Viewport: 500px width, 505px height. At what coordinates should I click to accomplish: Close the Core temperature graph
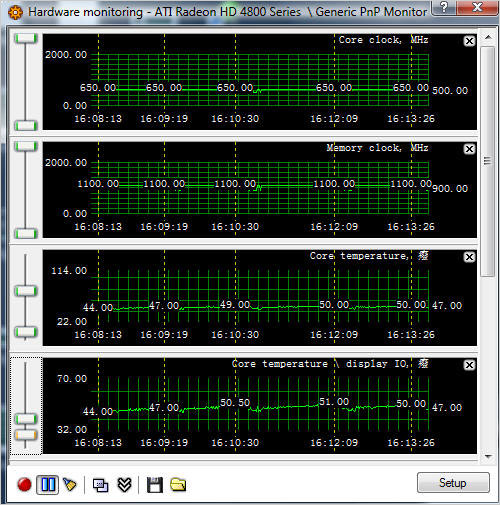click(x=469, y=257)
